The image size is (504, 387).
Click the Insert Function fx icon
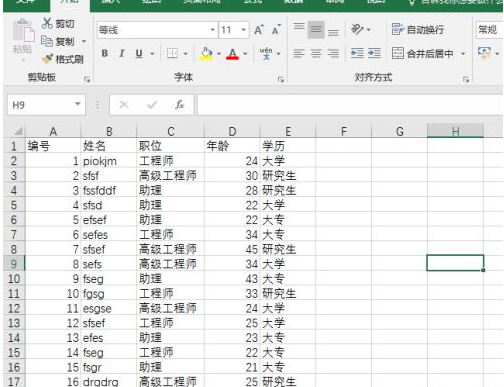(x=180, y=105)
